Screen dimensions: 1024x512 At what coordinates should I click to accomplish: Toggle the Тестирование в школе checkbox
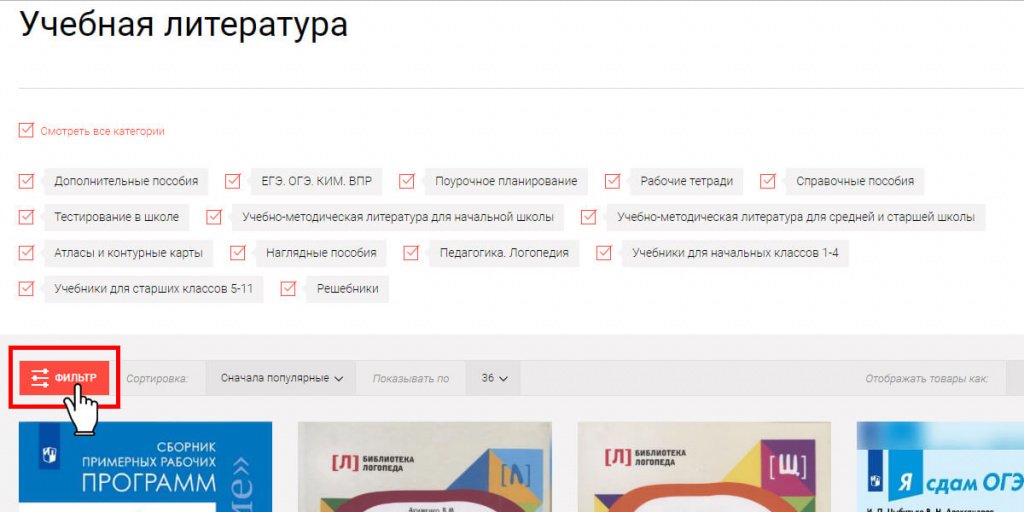pyautogui.click(x=26, y=217)
